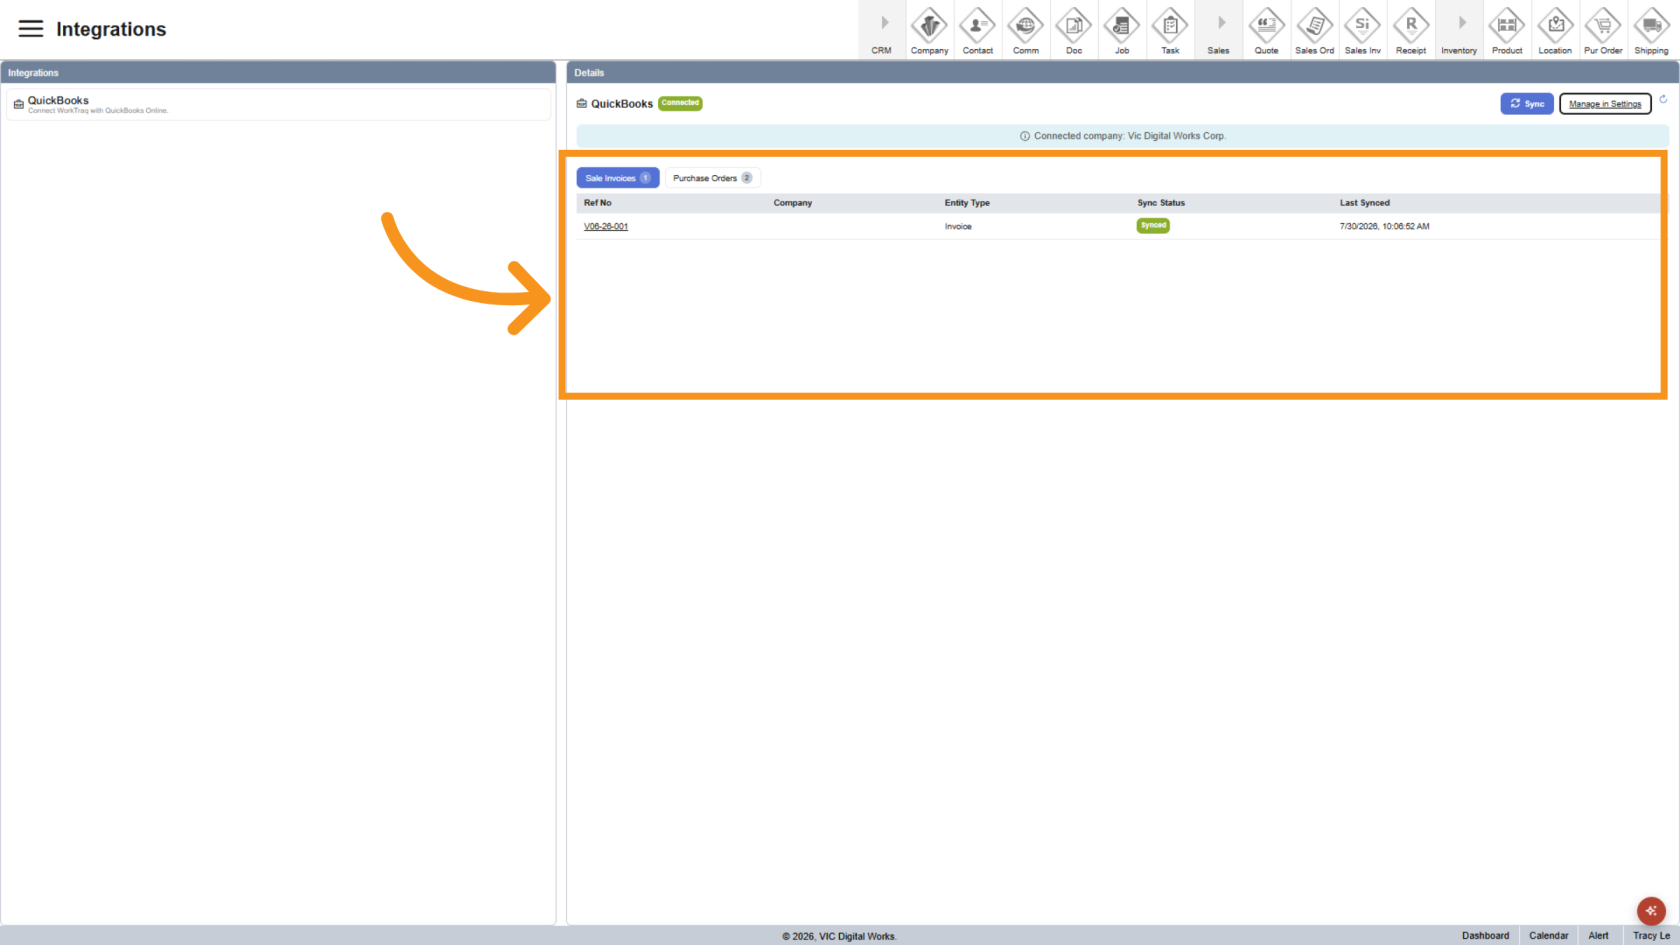Open Calendar from the footer bar
This screenshot has height=945, width=1680.
pyautogui.click(x=1548, y=936)
